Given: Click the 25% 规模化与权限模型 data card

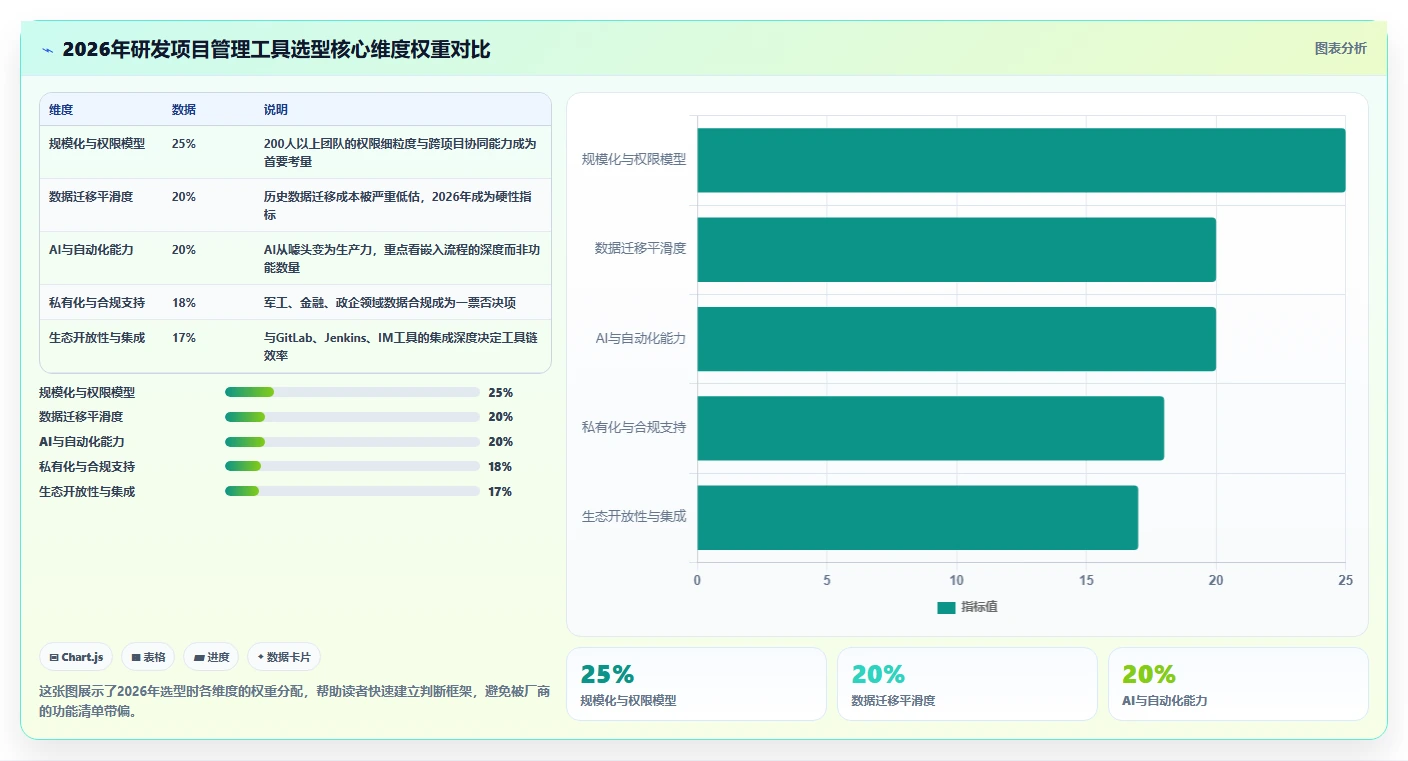Looking at the screenshot, I should tap(696, 684).
